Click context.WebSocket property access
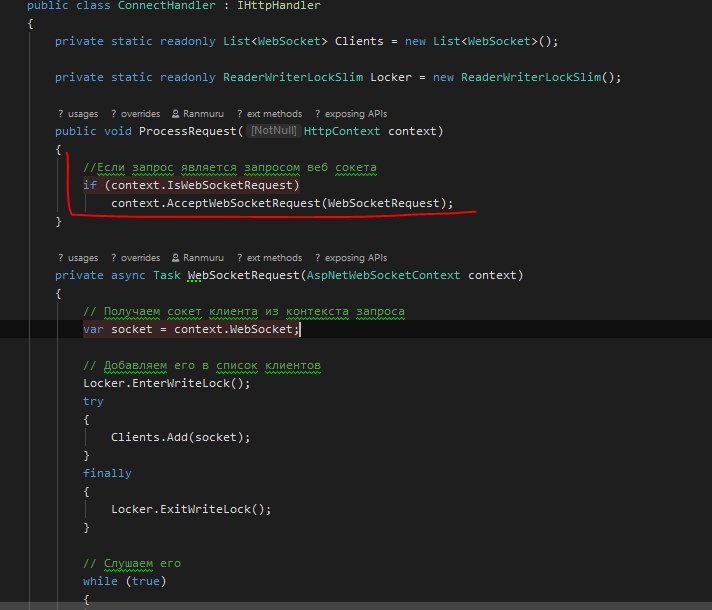Screen dimensions: 712x610 point(233,329)
